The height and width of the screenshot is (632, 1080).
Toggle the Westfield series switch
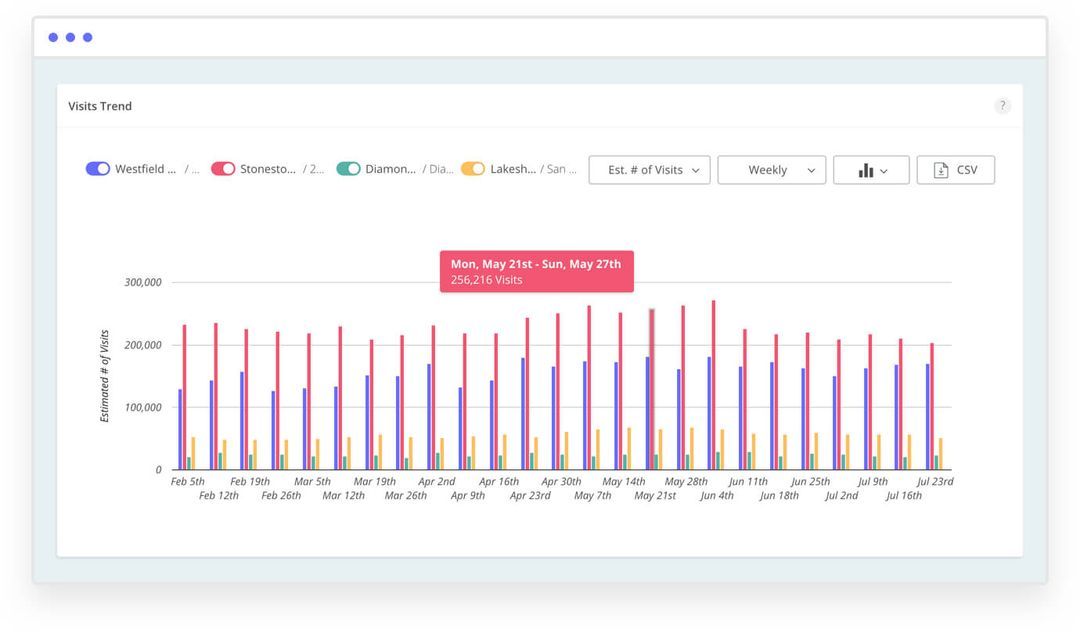(96, 168)
